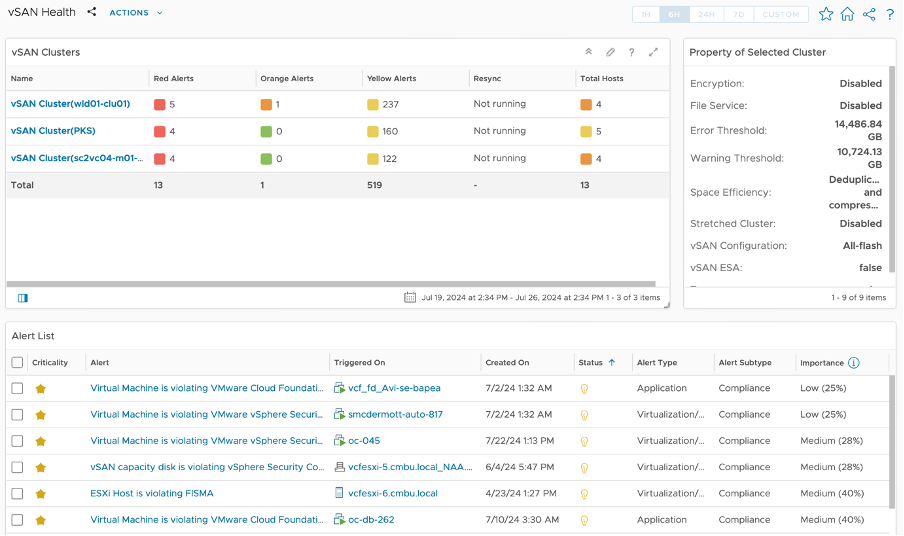The image size is (904, 536).
Task: Switch time range to 24H
Action: point(706,14)
